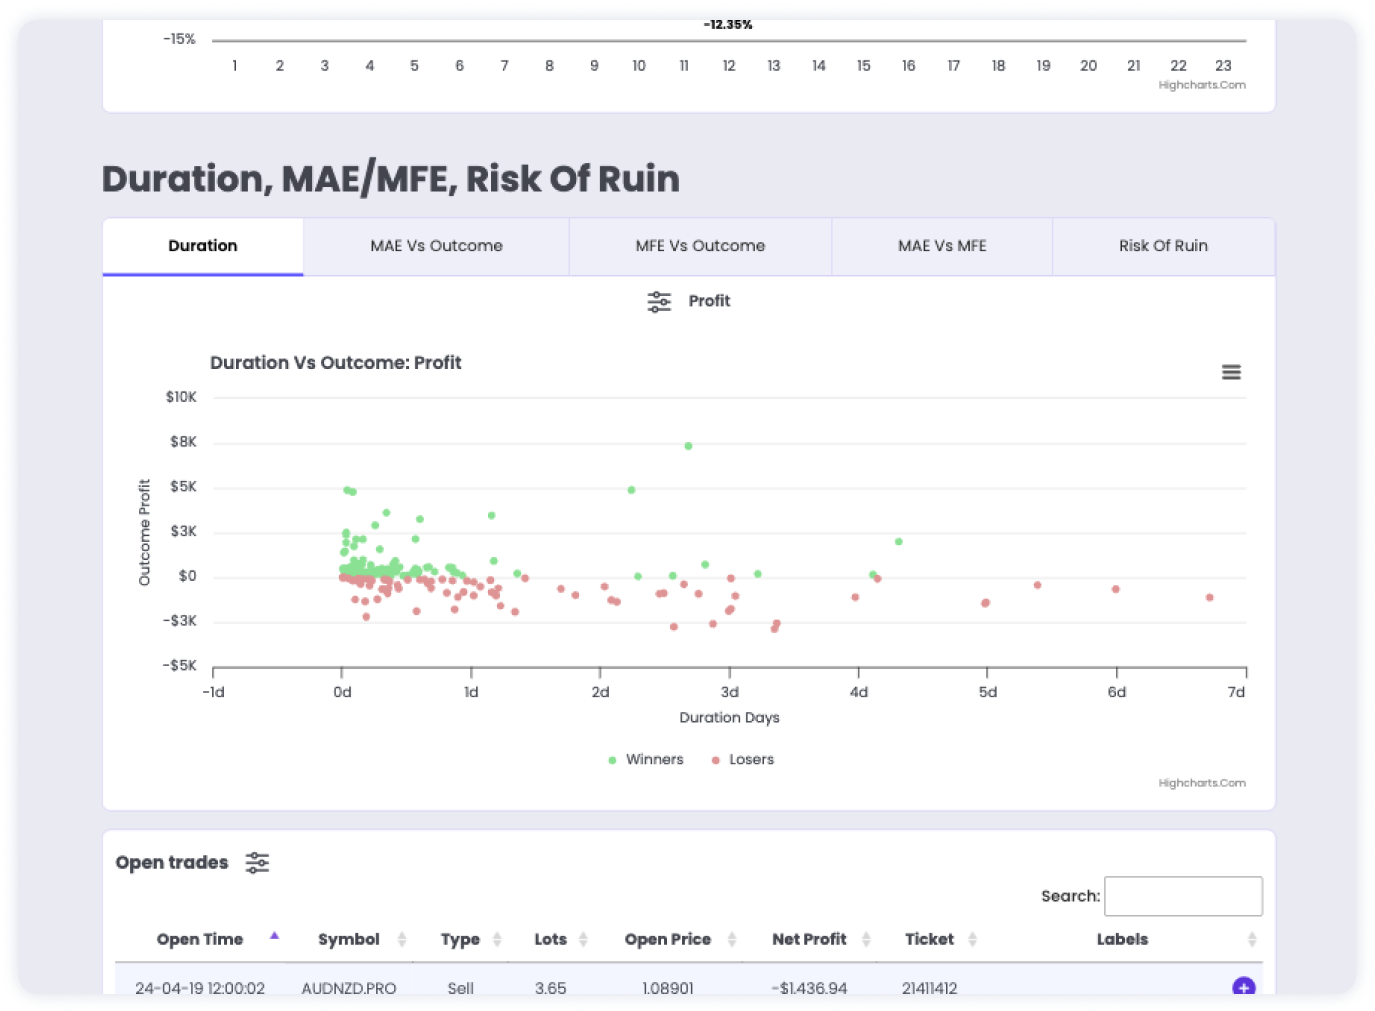Viewport: 1375px width, 1011px height.
Task: Open the Highcharts export hamburger menu
Action: [1231, 371]
